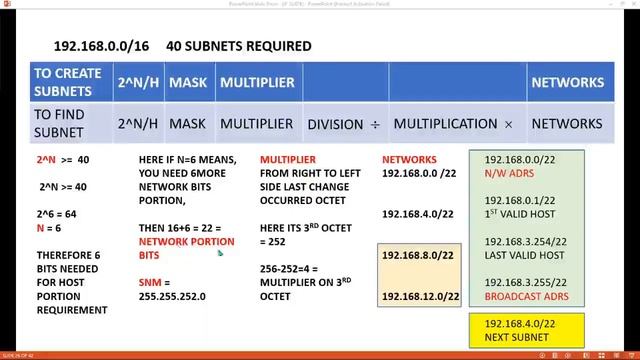The height and width of the screenshot is (360, 640).
Task: Click the '2^6 = 64' line
Action: click(56, 214)
